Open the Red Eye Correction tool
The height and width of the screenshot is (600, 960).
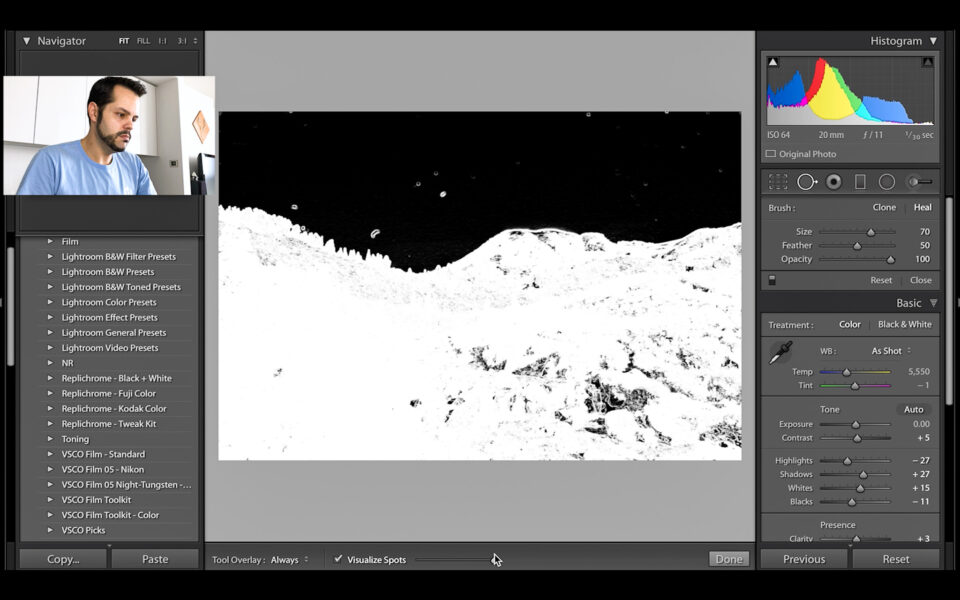tap(833, 181)
